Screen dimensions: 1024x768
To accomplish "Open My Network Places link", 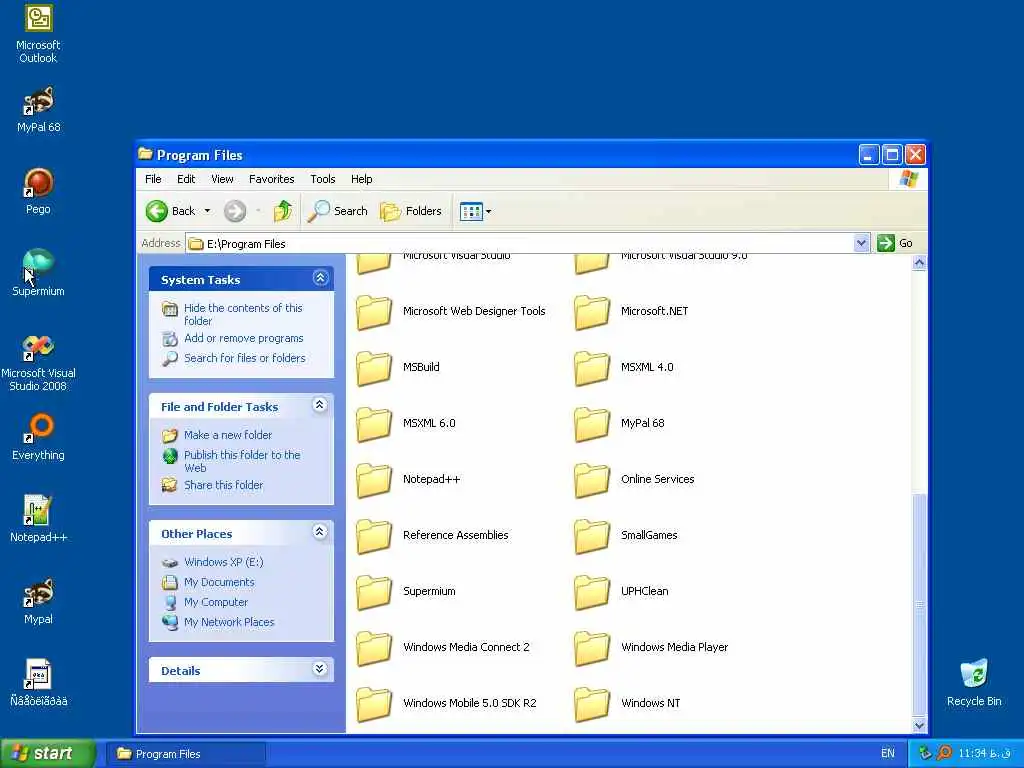I will [x=229, y=622].
